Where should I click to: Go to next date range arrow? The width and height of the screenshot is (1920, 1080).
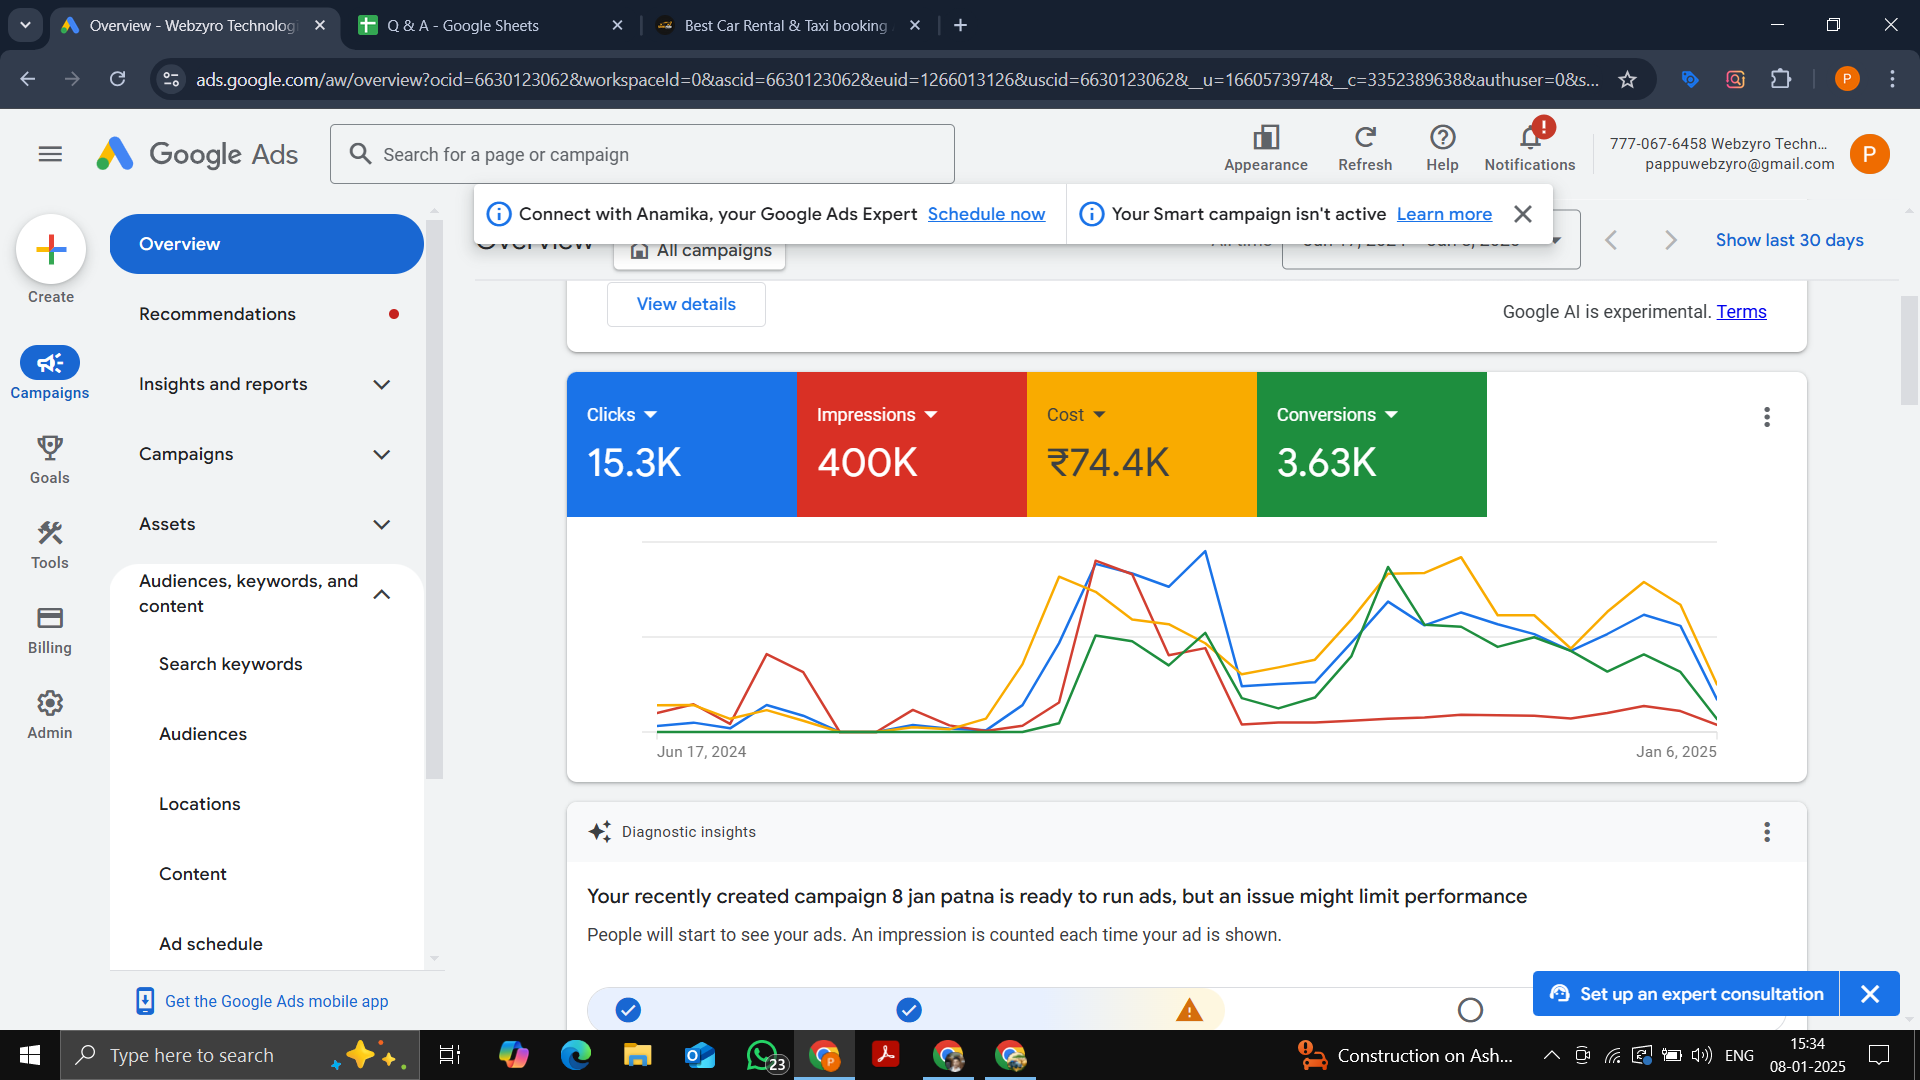pos(1670,240)
